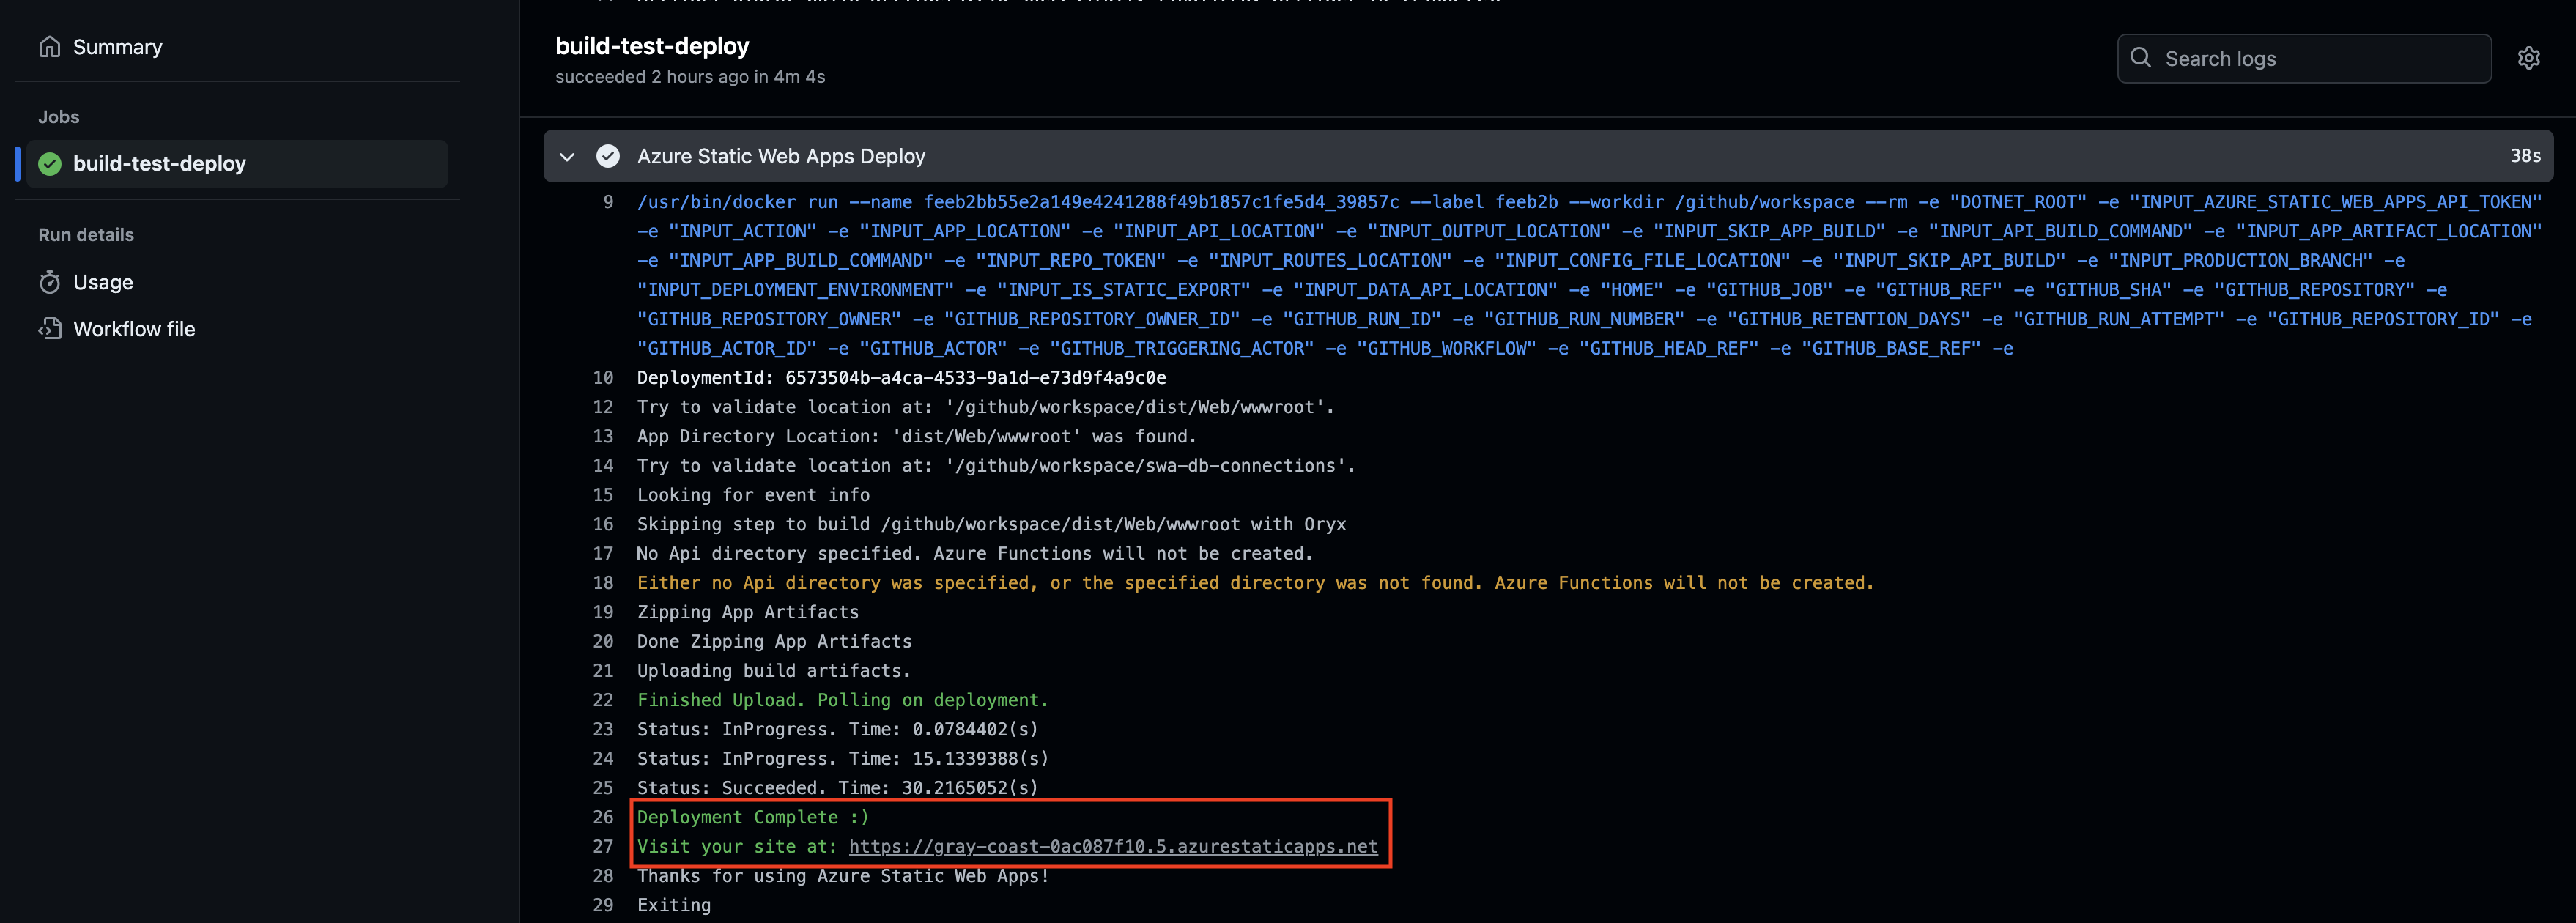Click 'succeeded 2 hours ago in 4m 4s' status text
This screenshot has width=2576, height=923.
point(690,77)
